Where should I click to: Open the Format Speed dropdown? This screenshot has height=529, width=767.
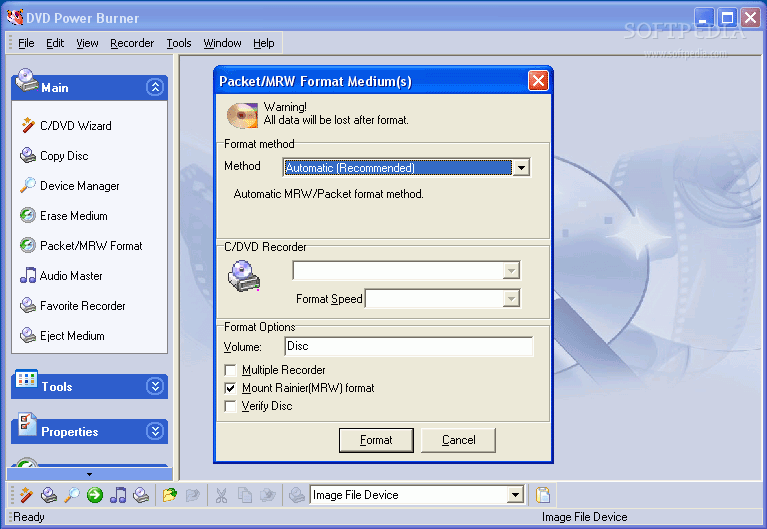[x=511, y=299]
